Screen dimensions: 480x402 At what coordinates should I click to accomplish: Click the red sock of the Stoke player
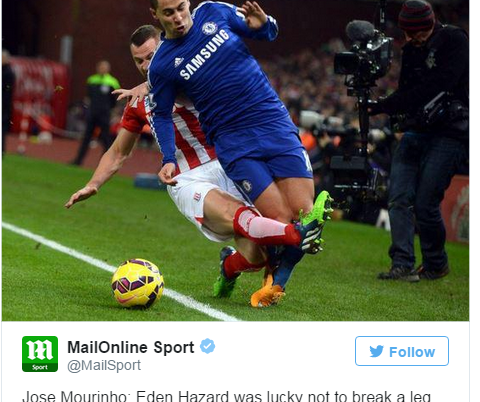[x=266, y=227]
